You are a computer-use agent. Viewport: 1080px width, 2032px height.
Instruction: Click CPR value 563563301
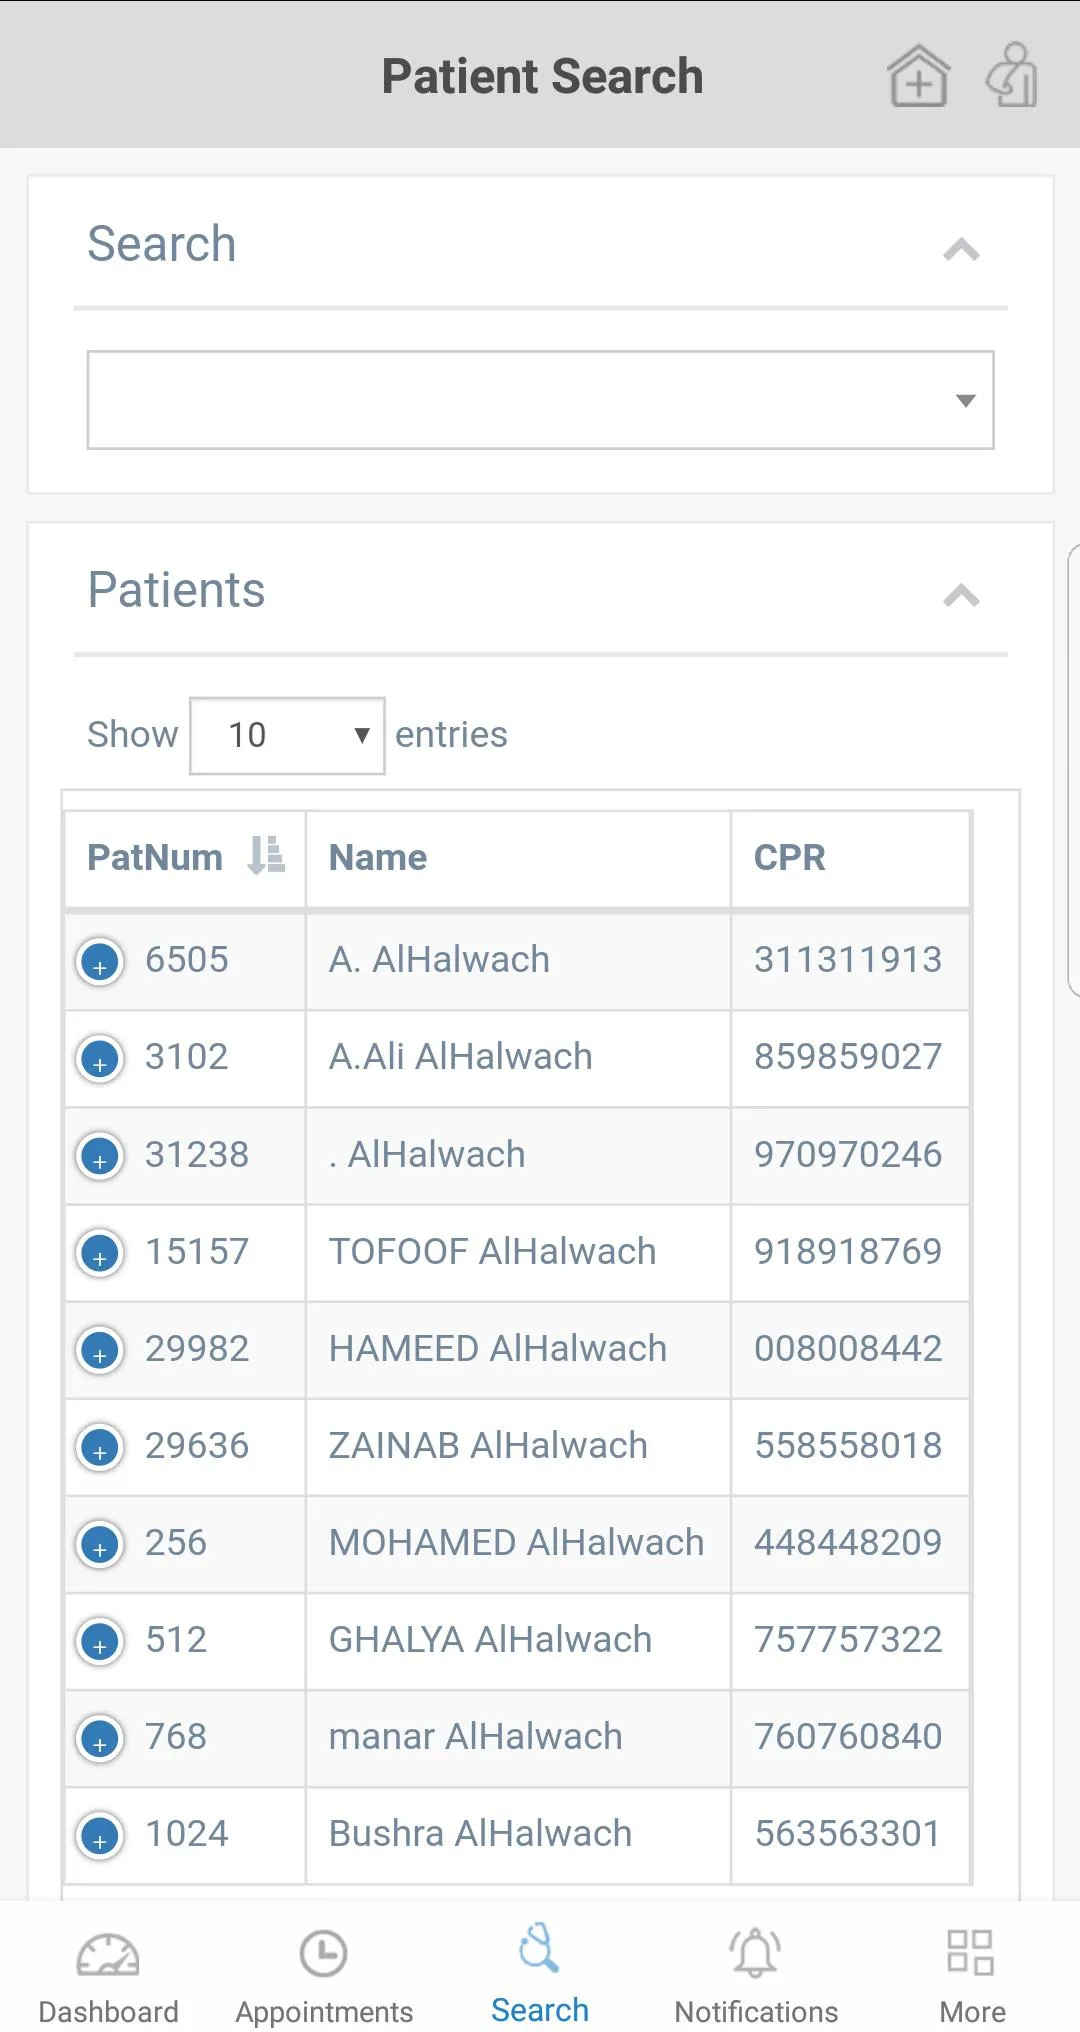click(848, 1834)
